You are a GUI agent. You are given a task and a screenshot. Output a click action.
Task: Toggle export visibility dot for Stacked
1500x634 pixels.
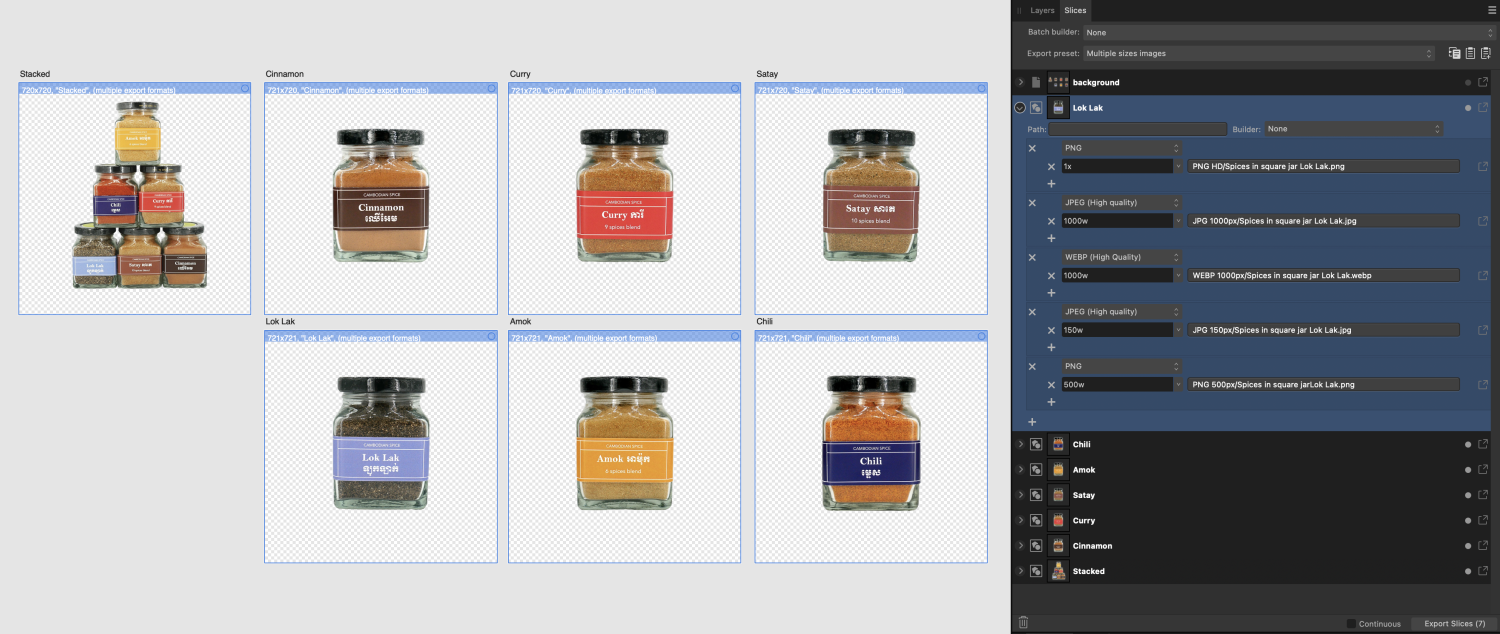[1468, 571]
